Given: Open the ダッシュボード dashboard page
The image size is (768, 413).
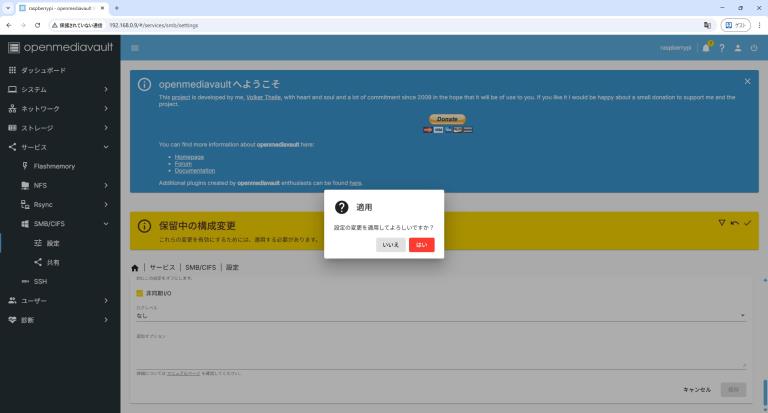Looking at the screenshot, I should 43,70.
